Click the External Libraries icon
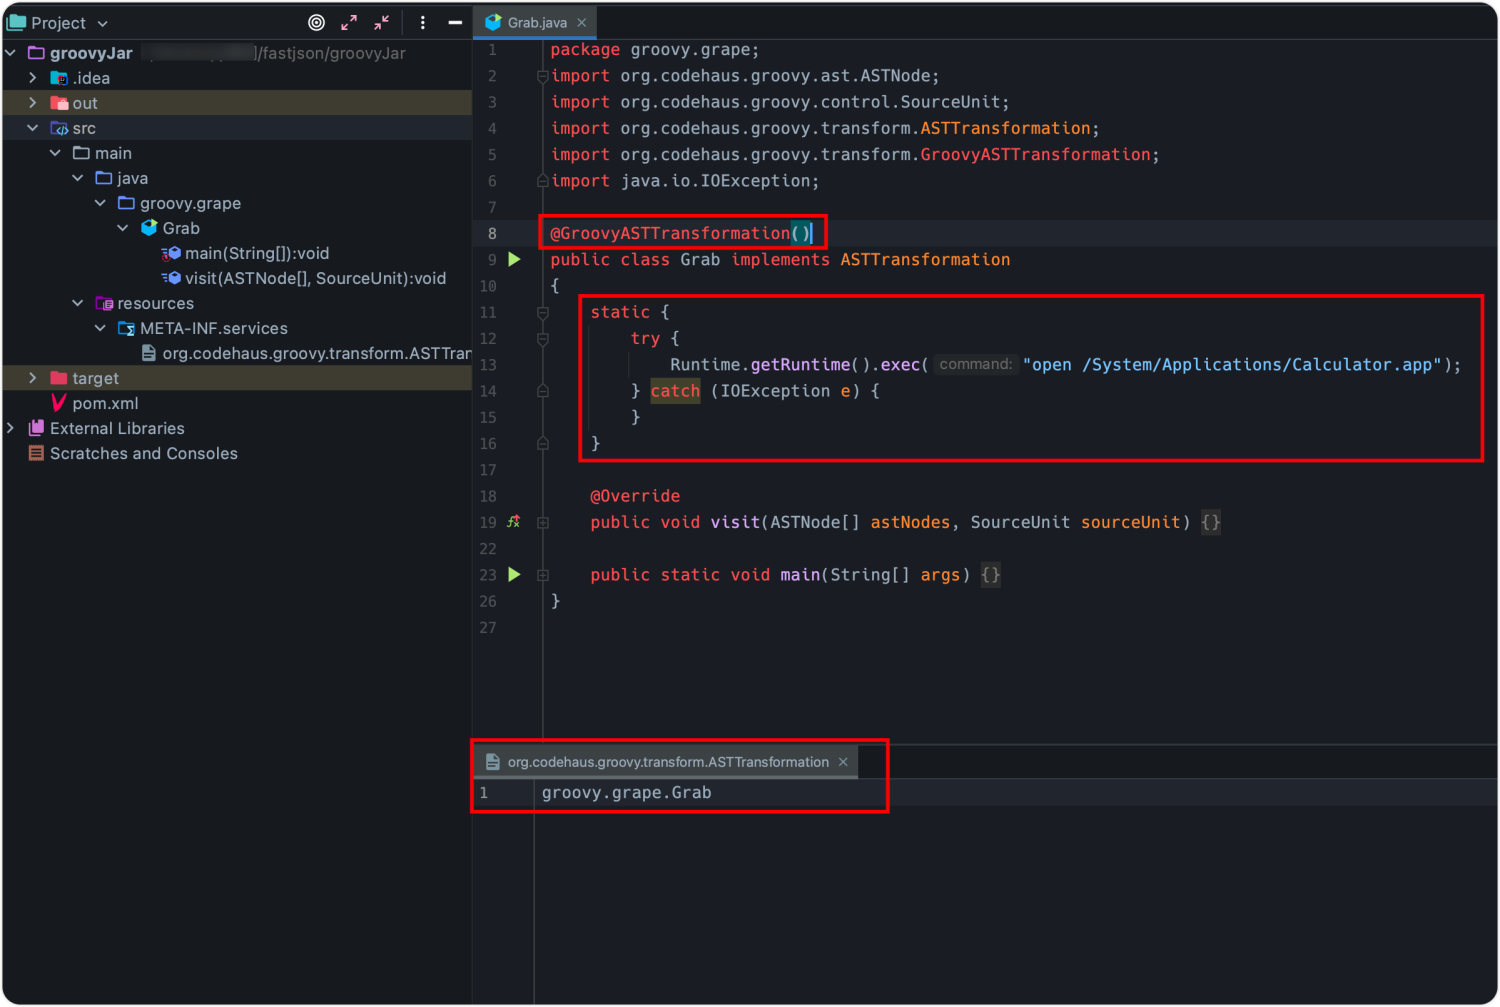The width and height of the screenshot is (1500, 1007). pyautogui.click(x=37, y=428)
